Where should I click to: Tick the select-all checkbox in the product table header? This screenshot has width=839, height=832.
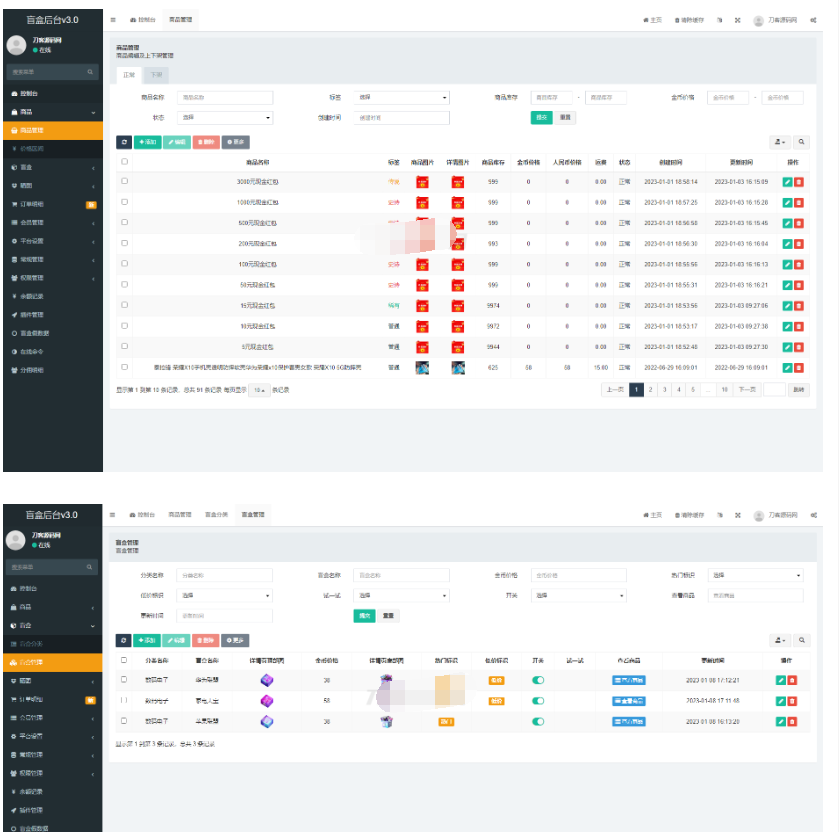pyautogui.click(x=125, y=162)
